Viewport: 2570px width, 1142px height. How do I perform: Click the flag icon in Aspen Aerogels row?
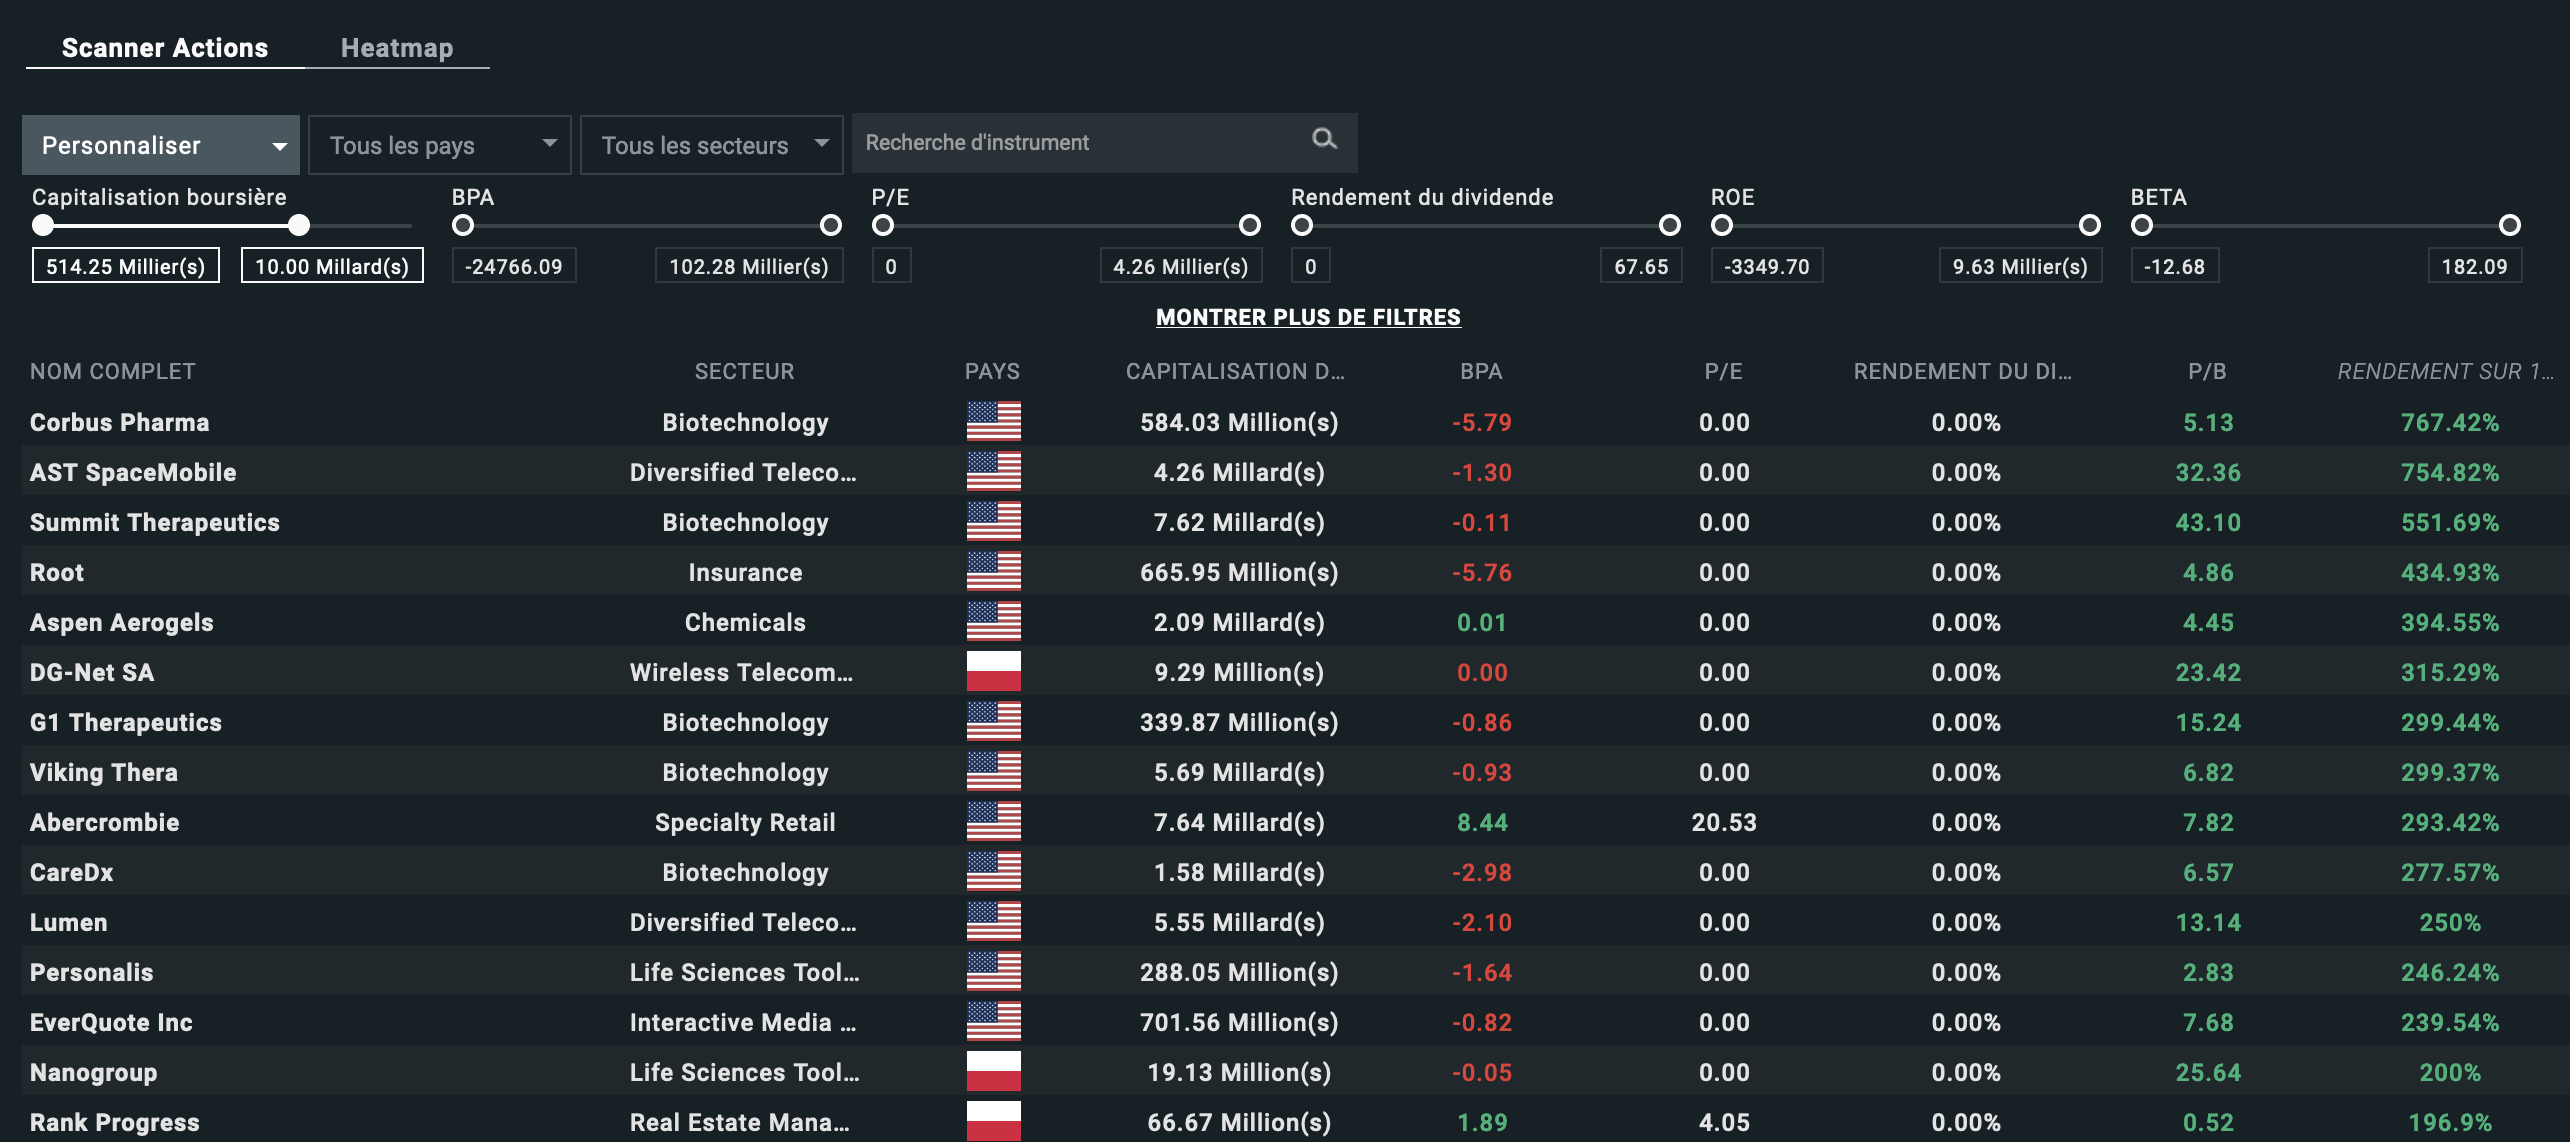pos(993,621)
